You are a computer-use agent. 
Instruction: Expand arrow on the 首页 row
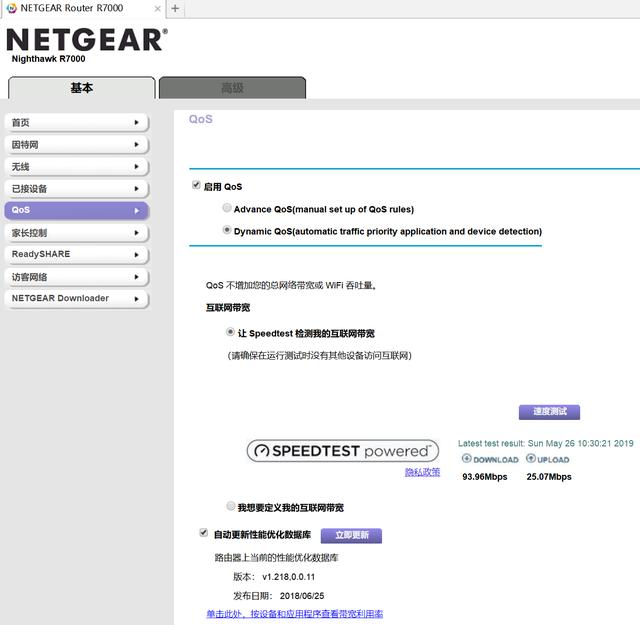click(137, 122)
